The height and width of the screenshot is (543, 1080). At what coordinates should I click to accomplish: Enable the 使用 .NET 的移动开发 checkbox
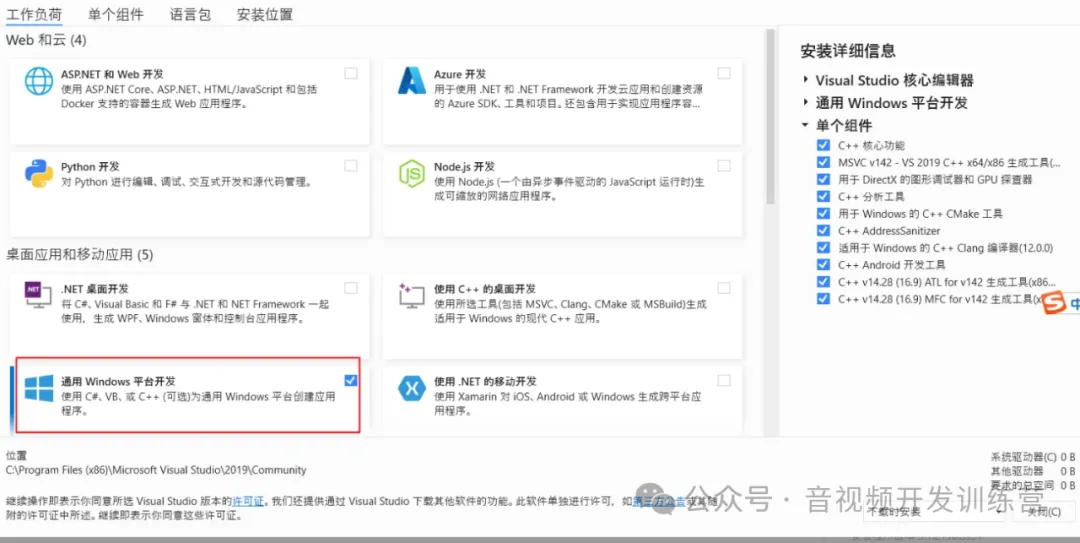(724, 380)
